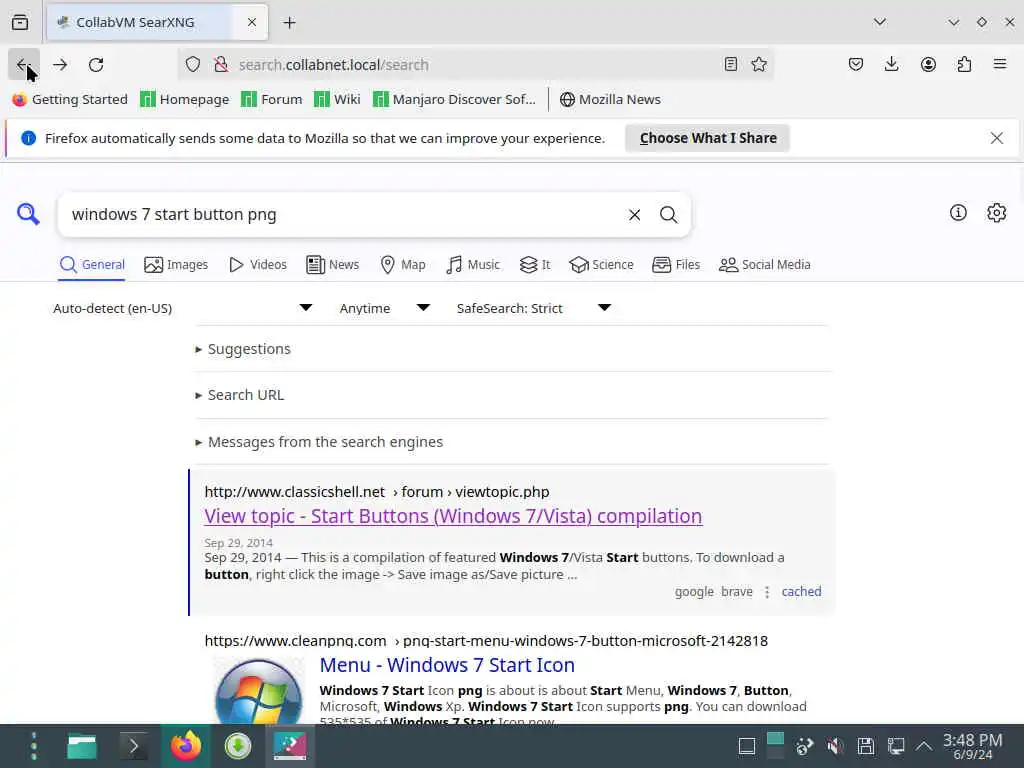The height and width of the screenshot is (768, 1024).
Task: Switch to the Map search tab
Action: (402, 264)
